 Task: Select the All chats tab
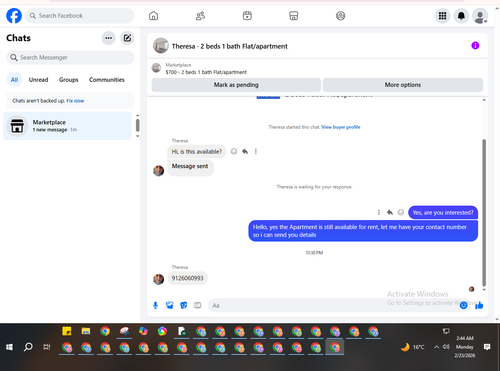(x=14, y=80)
